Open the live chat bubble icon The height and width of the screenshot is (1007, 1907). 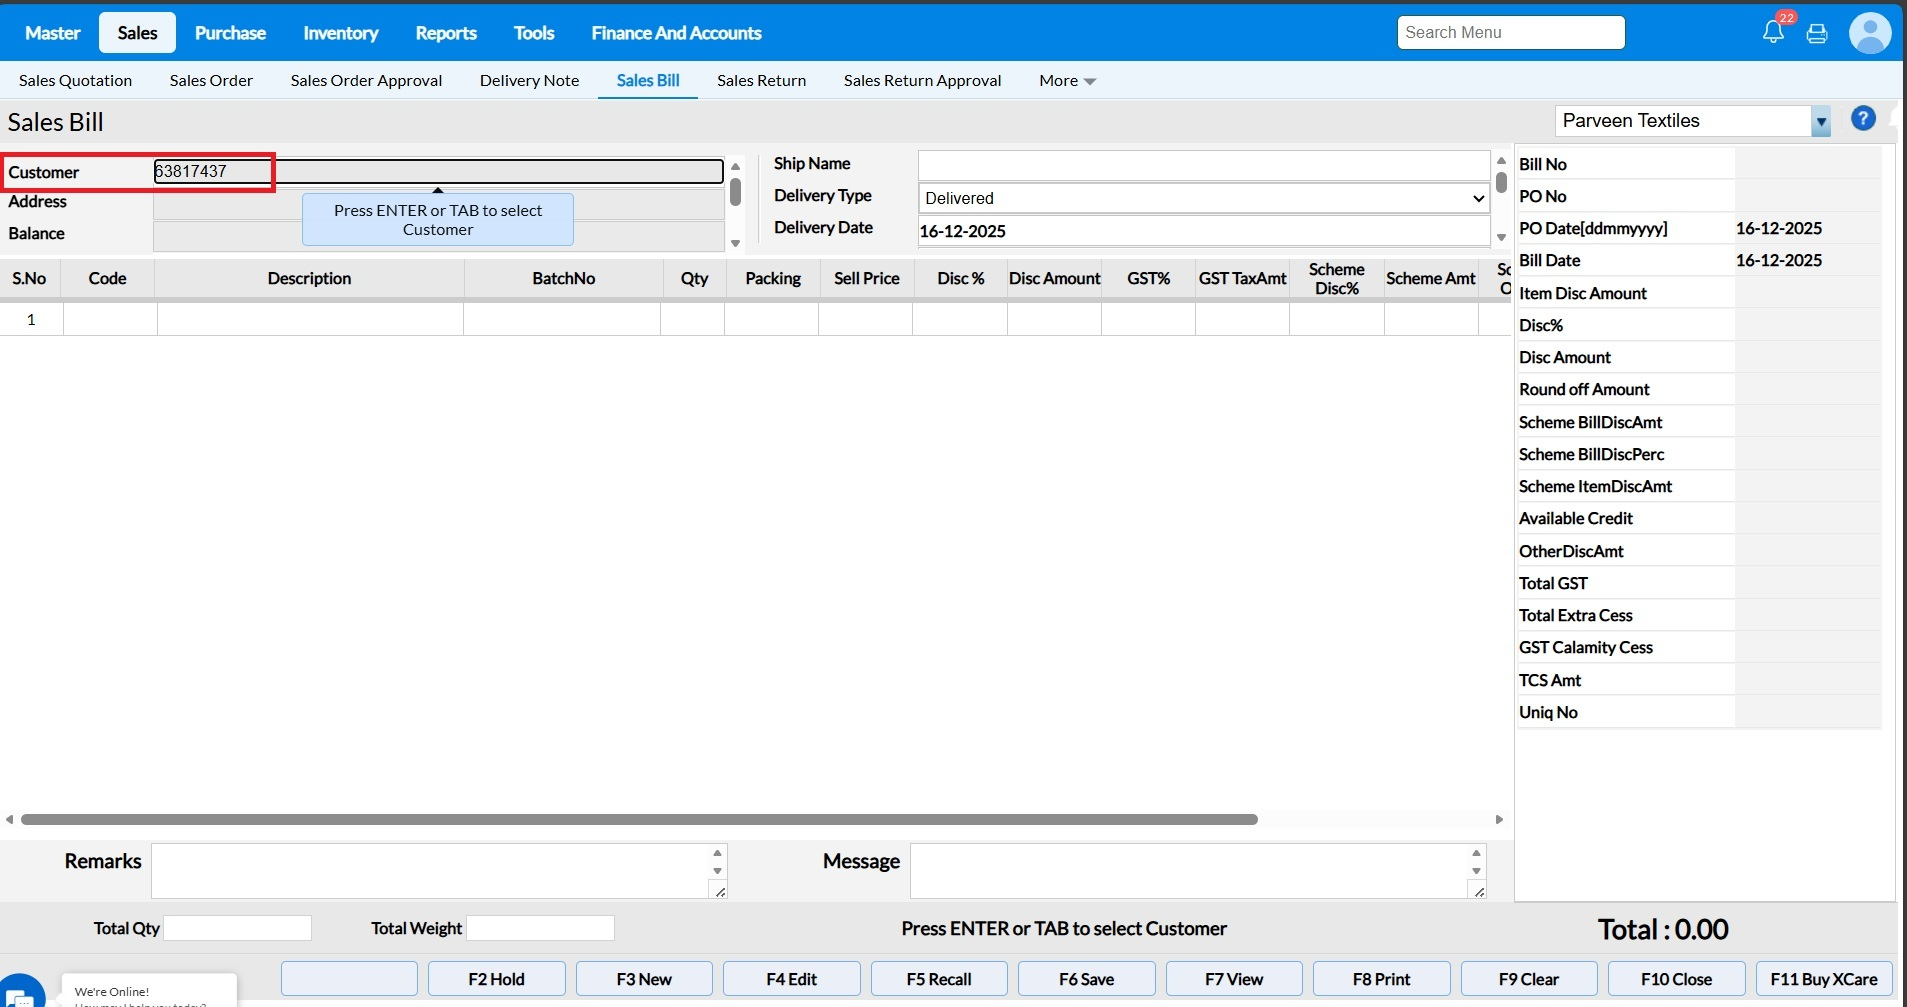click(20, 994)
